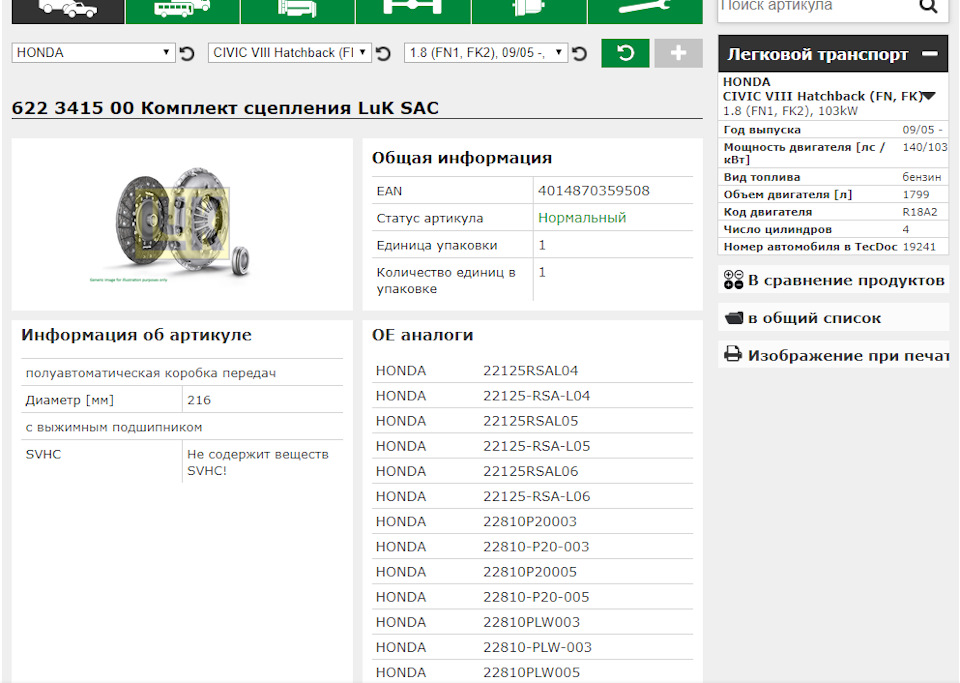Viewport: 960px width, 683px height.
Task: Click OE number 22810P20005
Action: (x=530, y=572)
